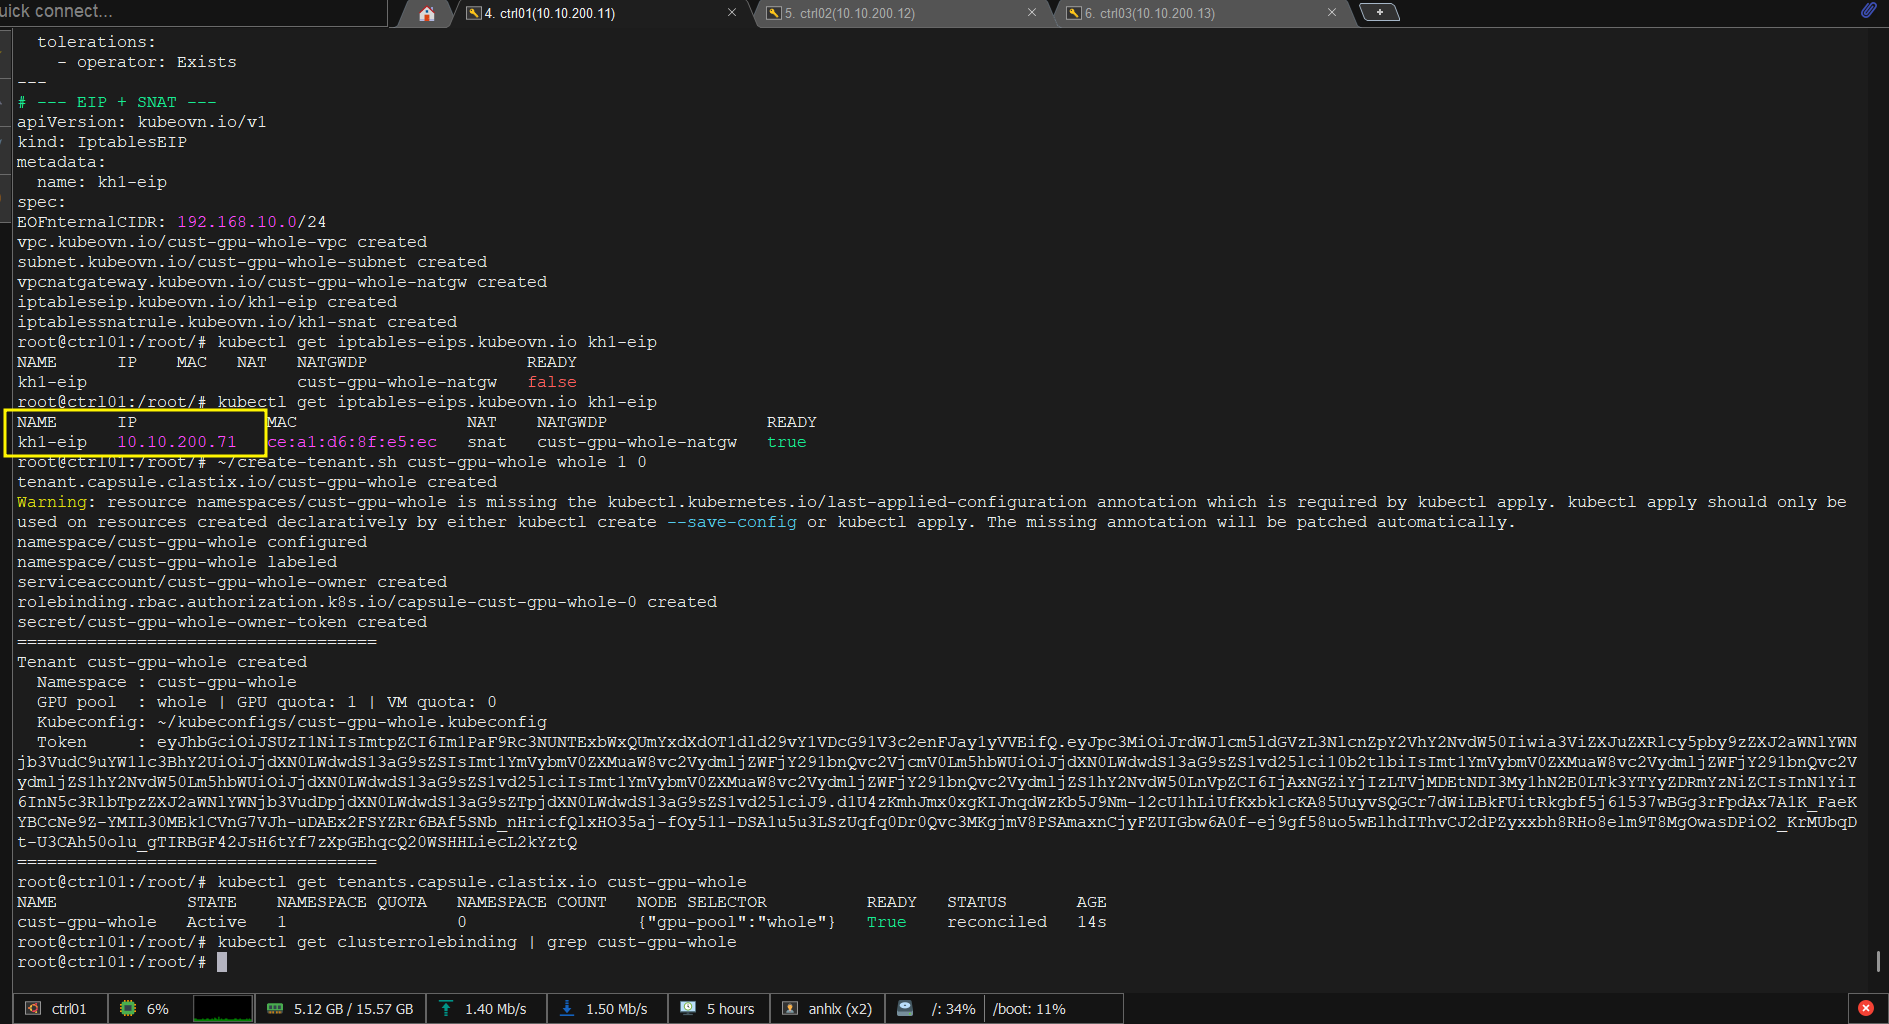Click the disk drive icon in status bar
This screenshot has height=1024, width=1889.
(905, 1008)
